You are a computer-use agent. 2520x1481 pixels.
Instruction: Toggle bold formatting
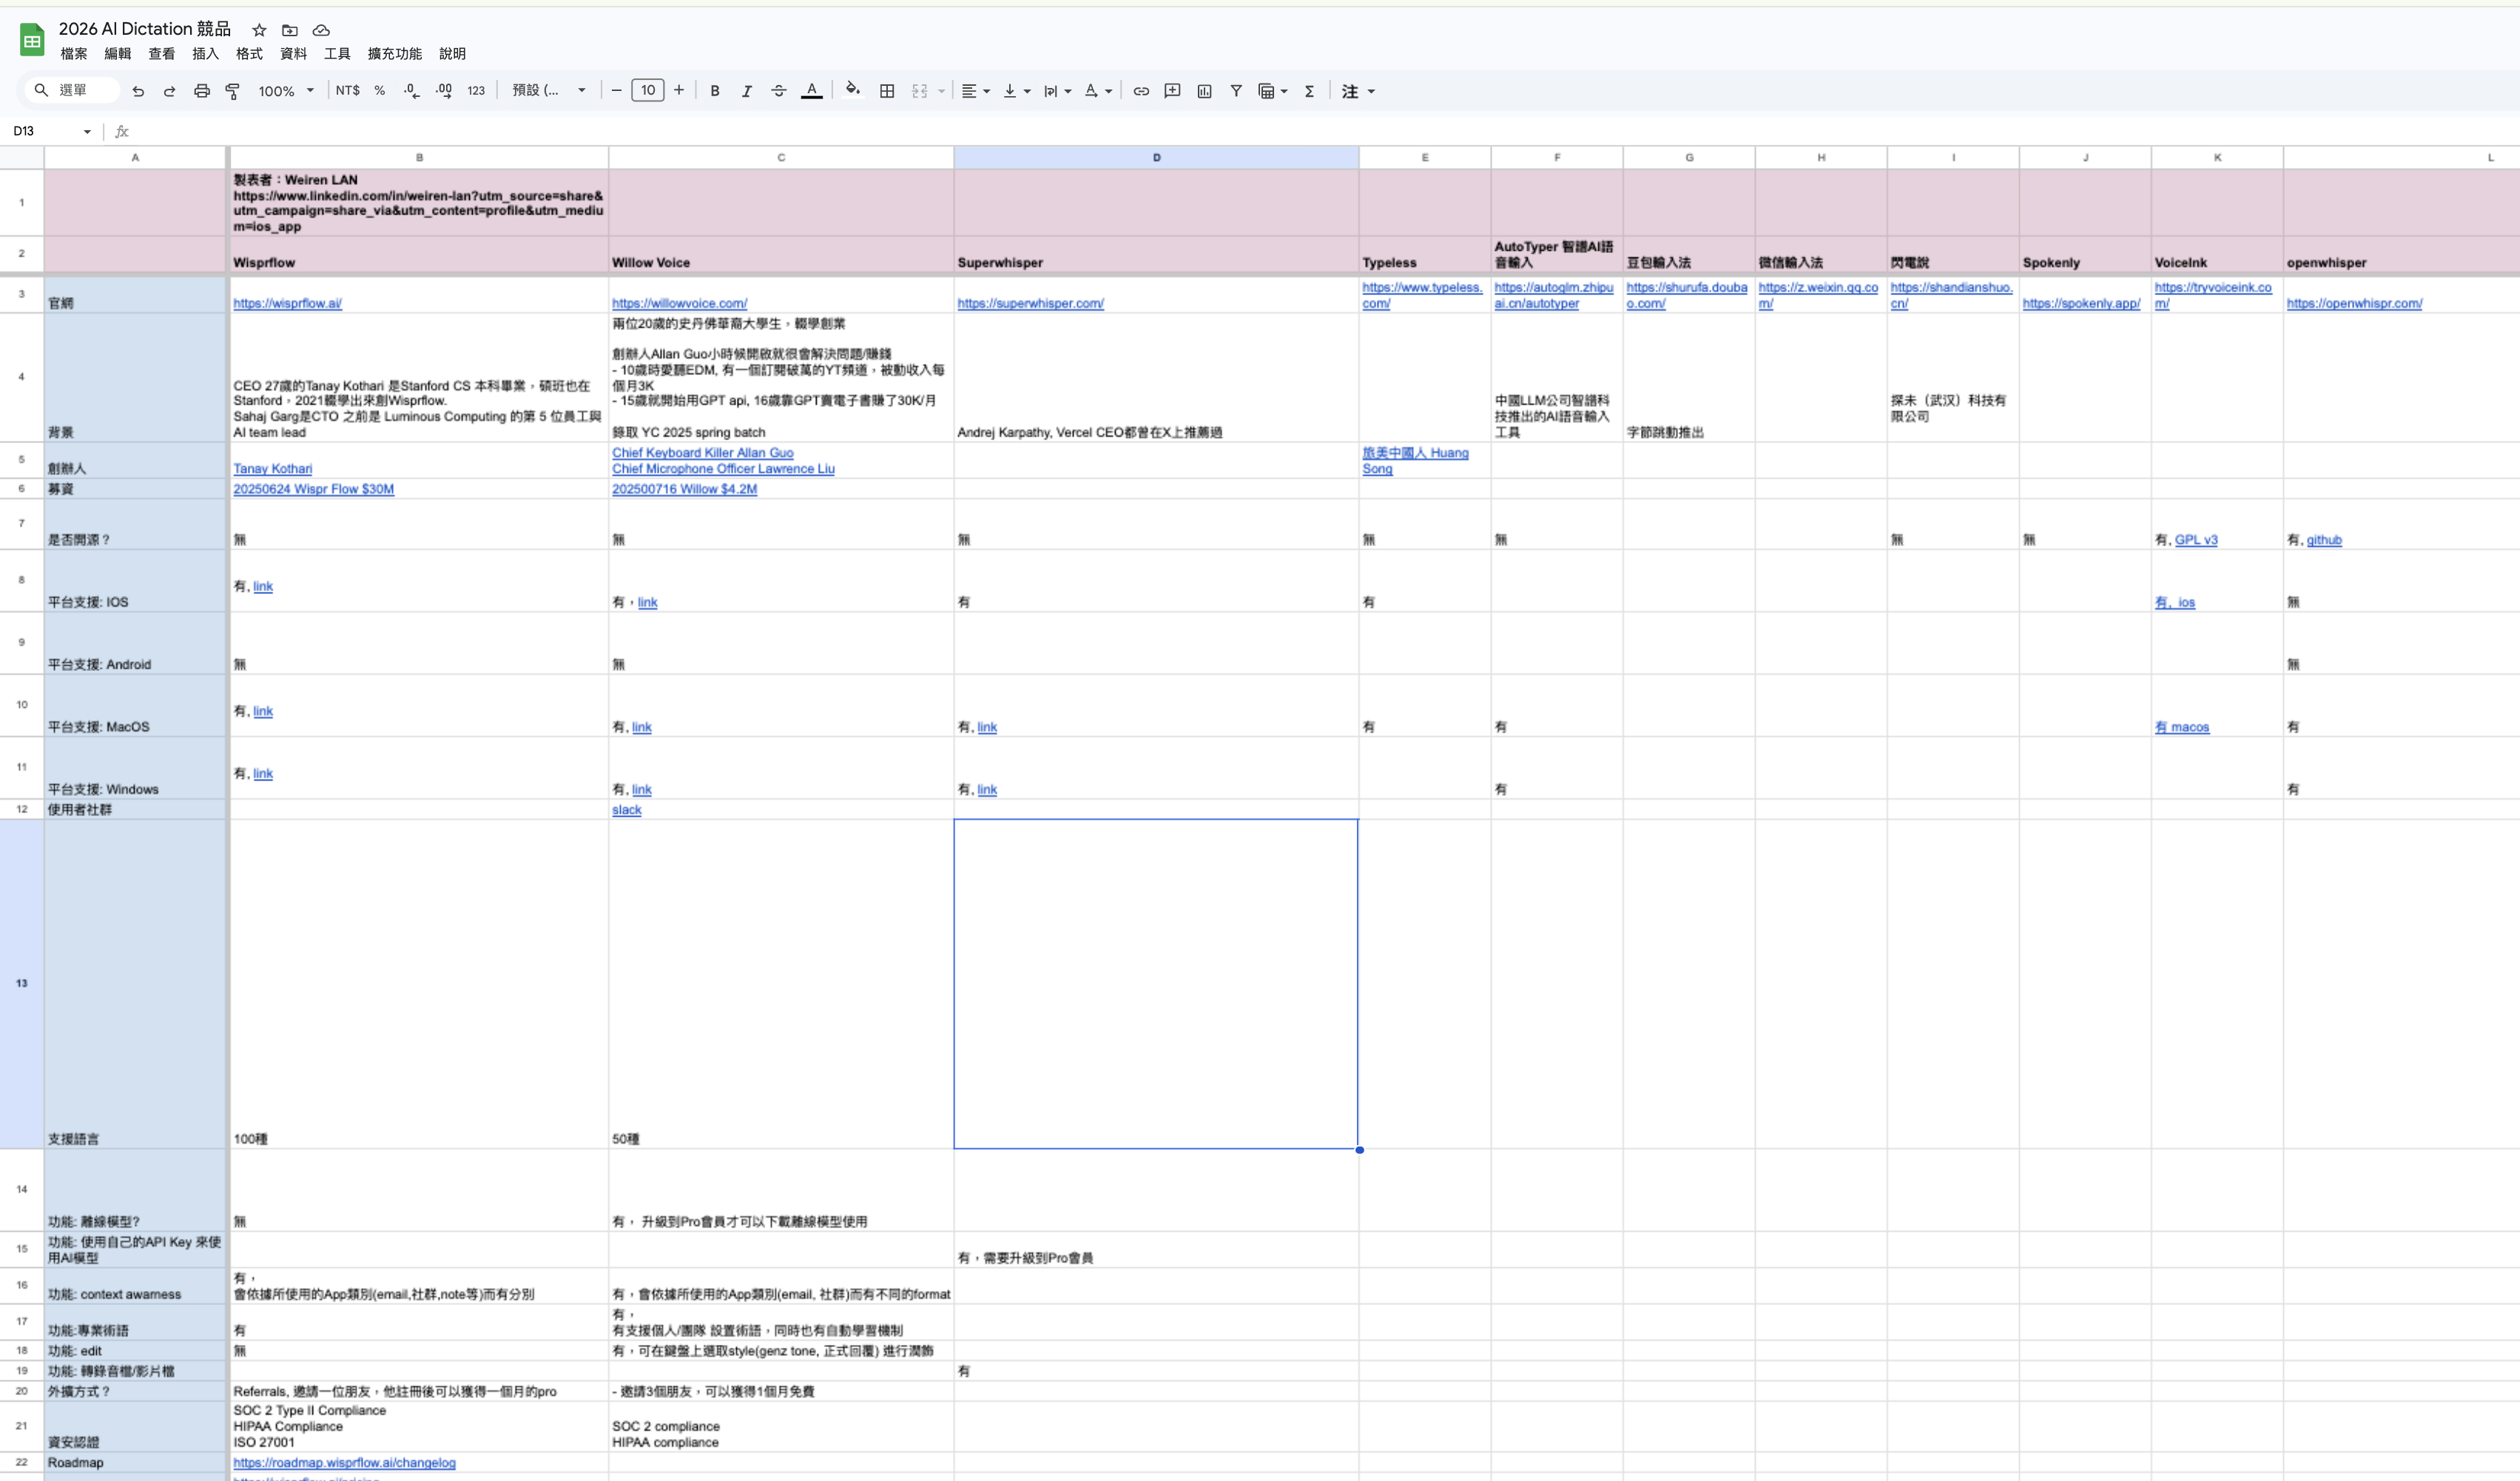[714, 91]
